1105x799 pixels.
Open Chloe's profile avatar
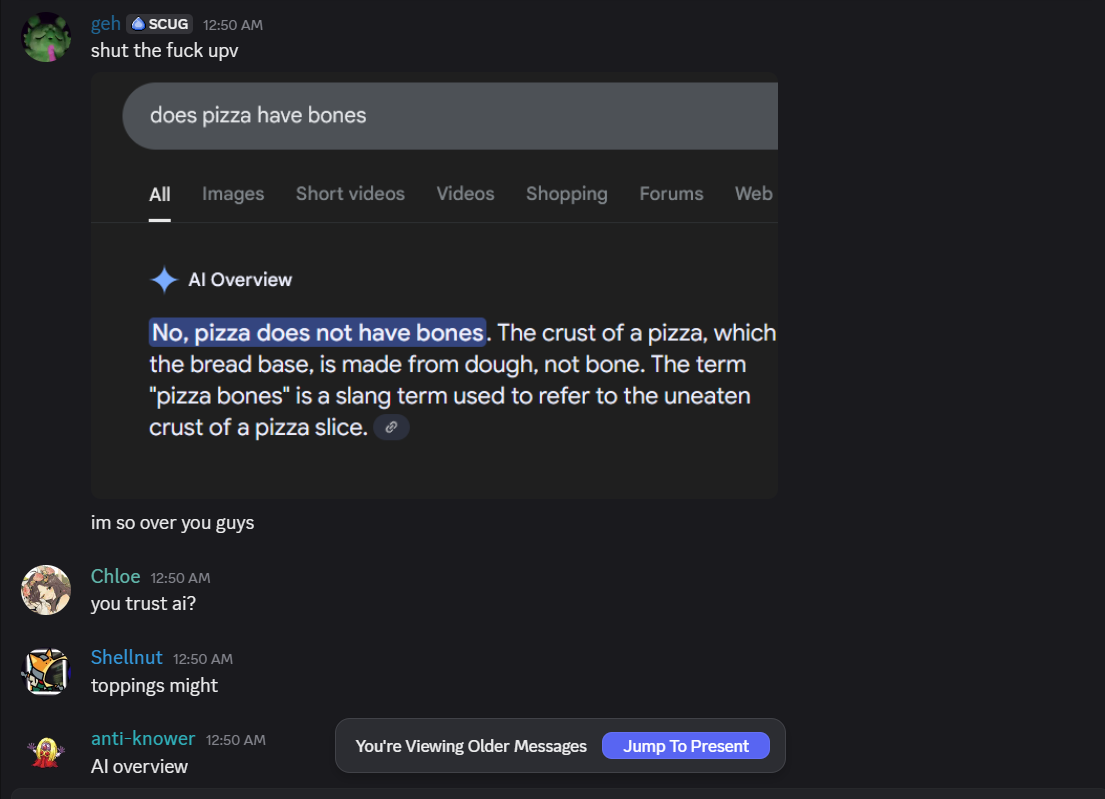coord(46,590)
